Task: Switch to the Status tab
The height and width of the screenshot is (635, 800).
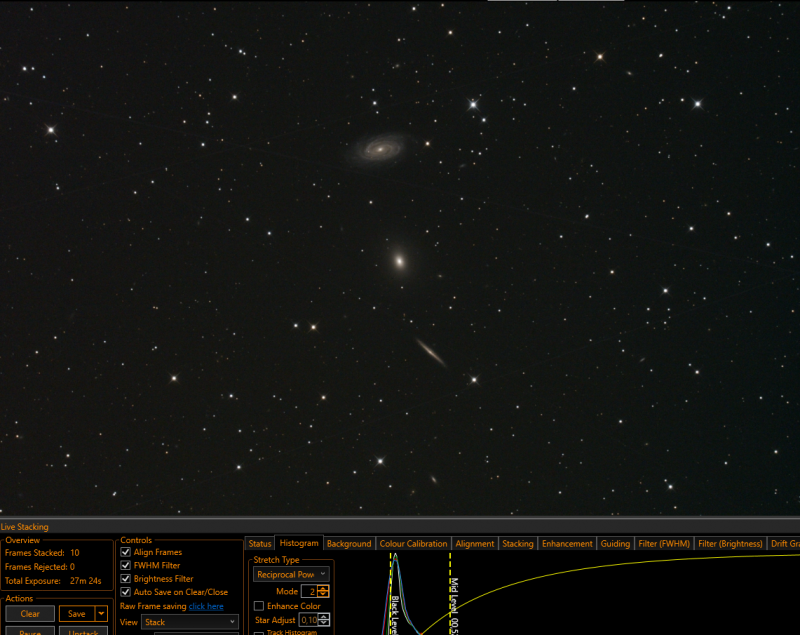Action: [x=260, y=544]
